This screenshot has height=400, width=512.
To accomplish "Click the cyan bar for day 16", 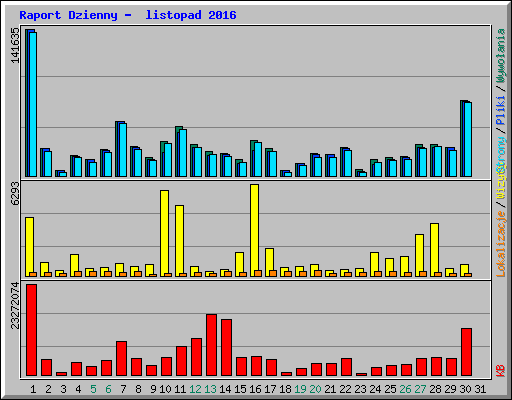I will click(258, 159).
